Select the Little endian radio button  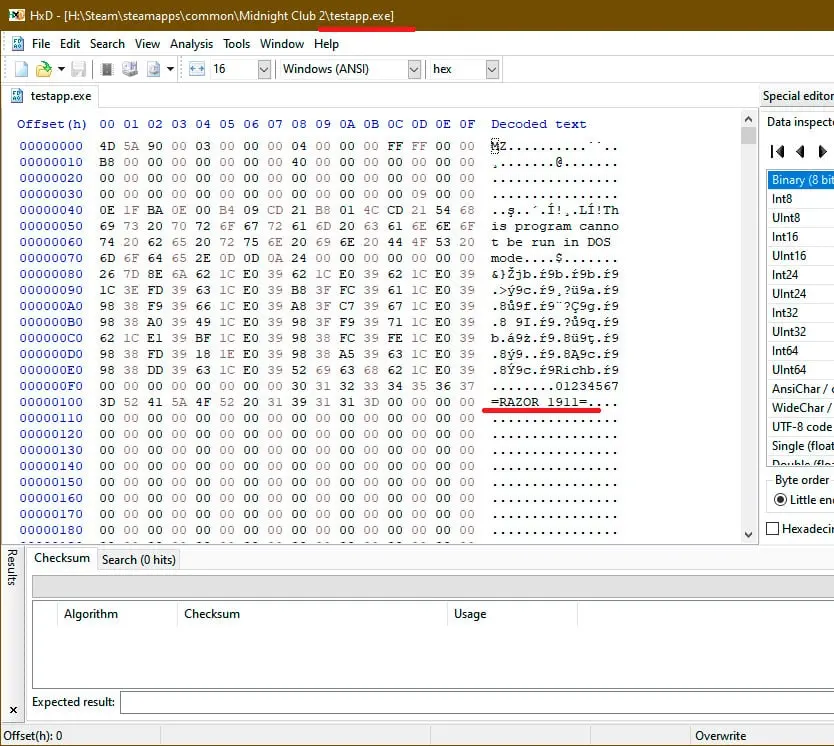[780, 500]
